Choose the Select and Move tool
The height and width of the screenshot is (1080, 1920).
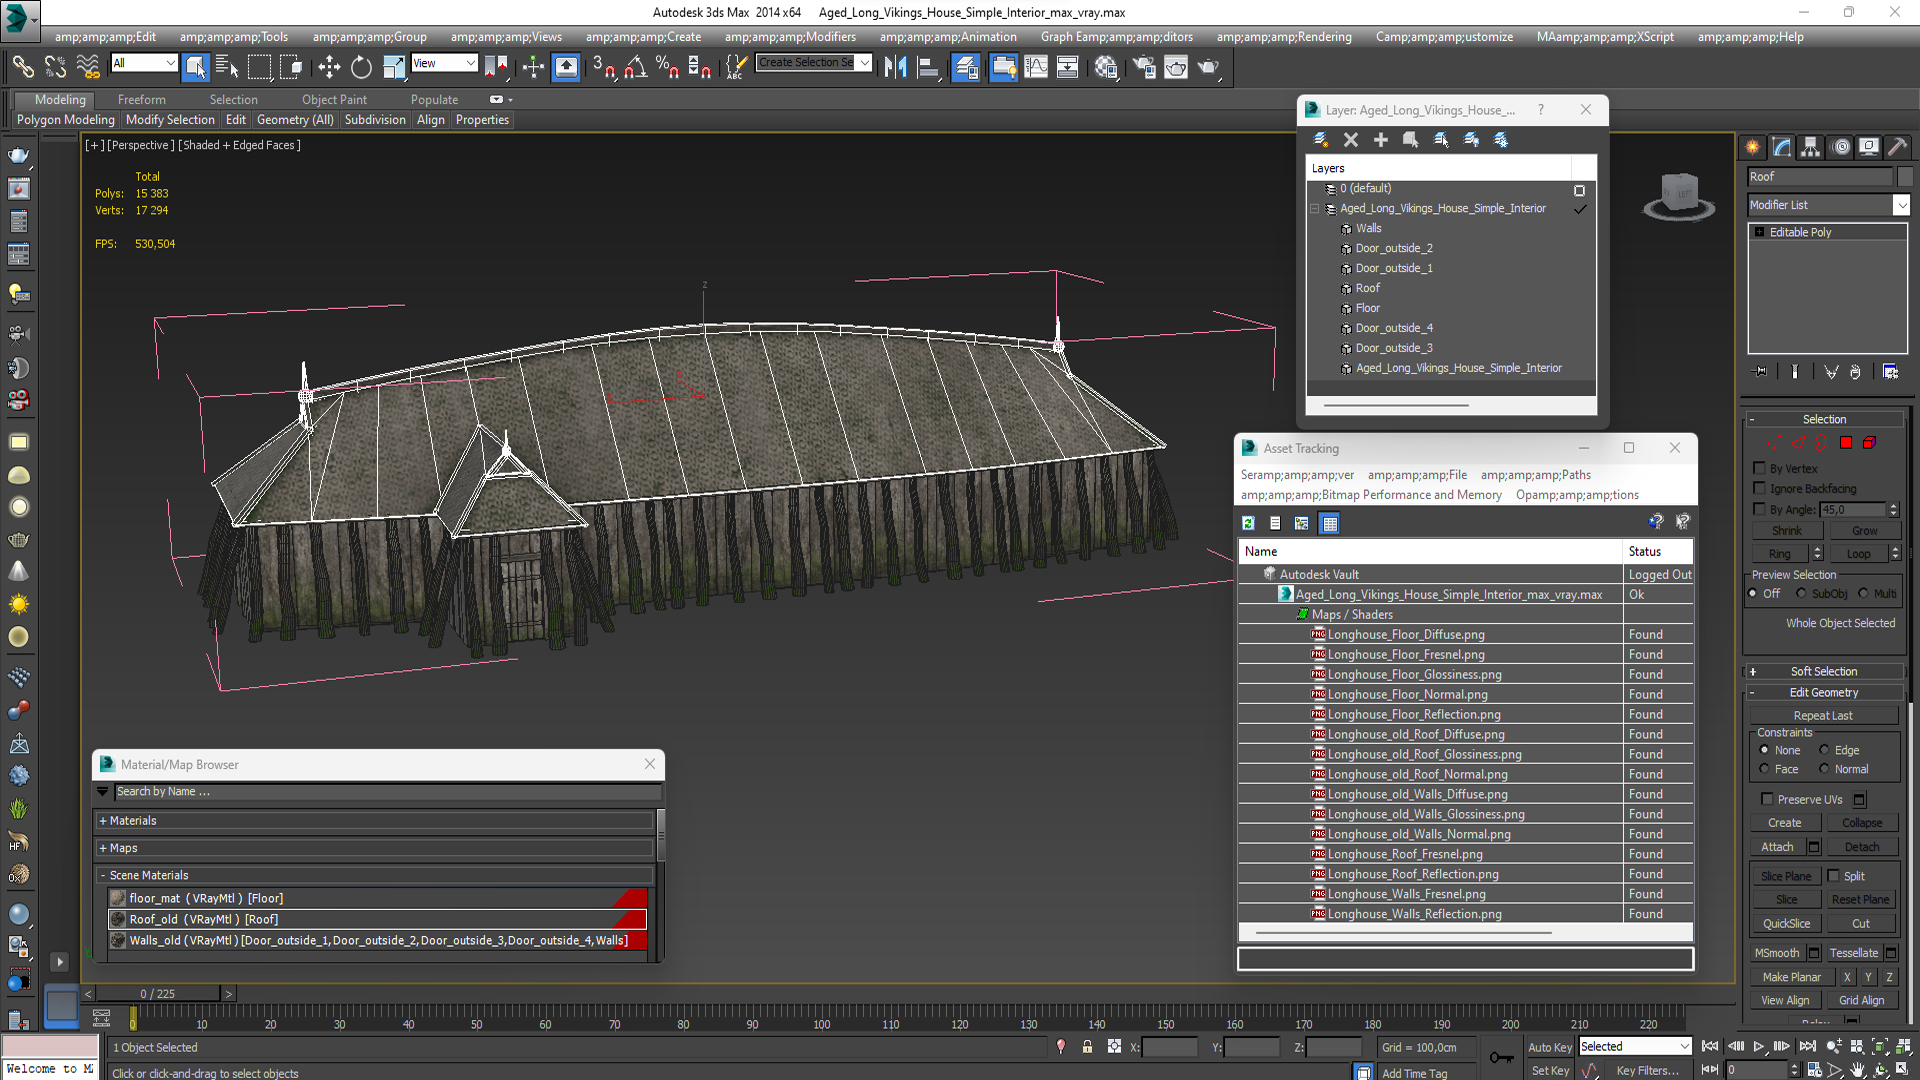[329, 67]
